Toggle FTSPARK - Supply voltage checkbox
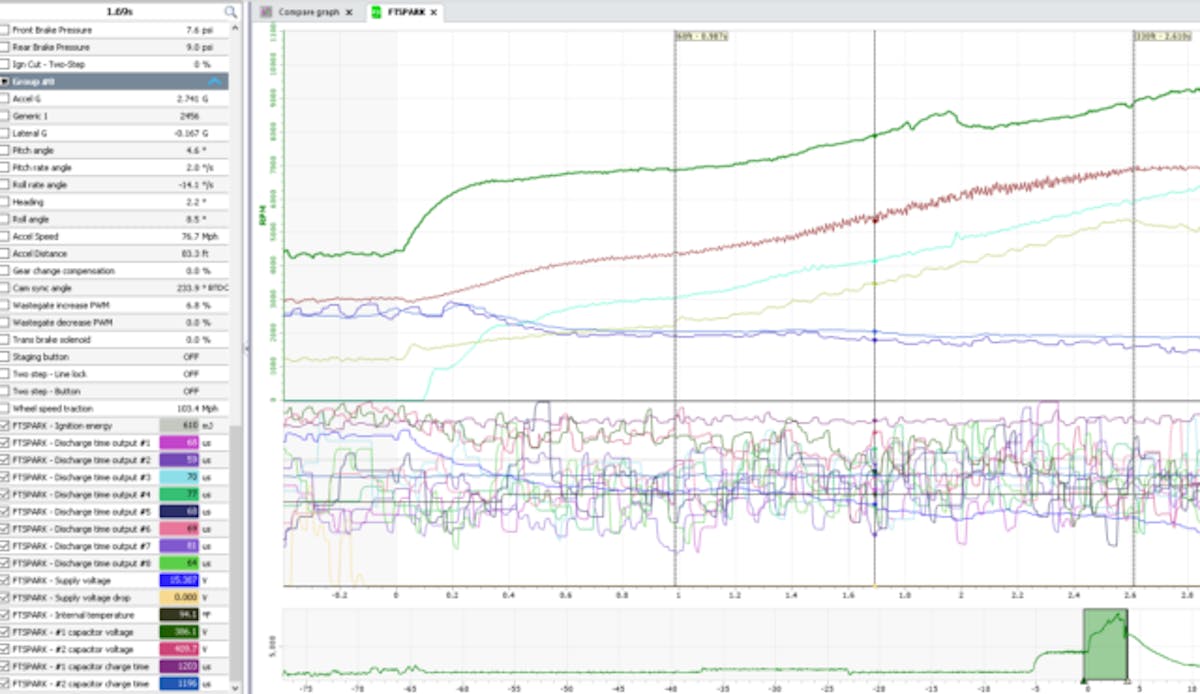Image resolution: width=1200 pixels, height=694 pixels. tap(5, 581)
